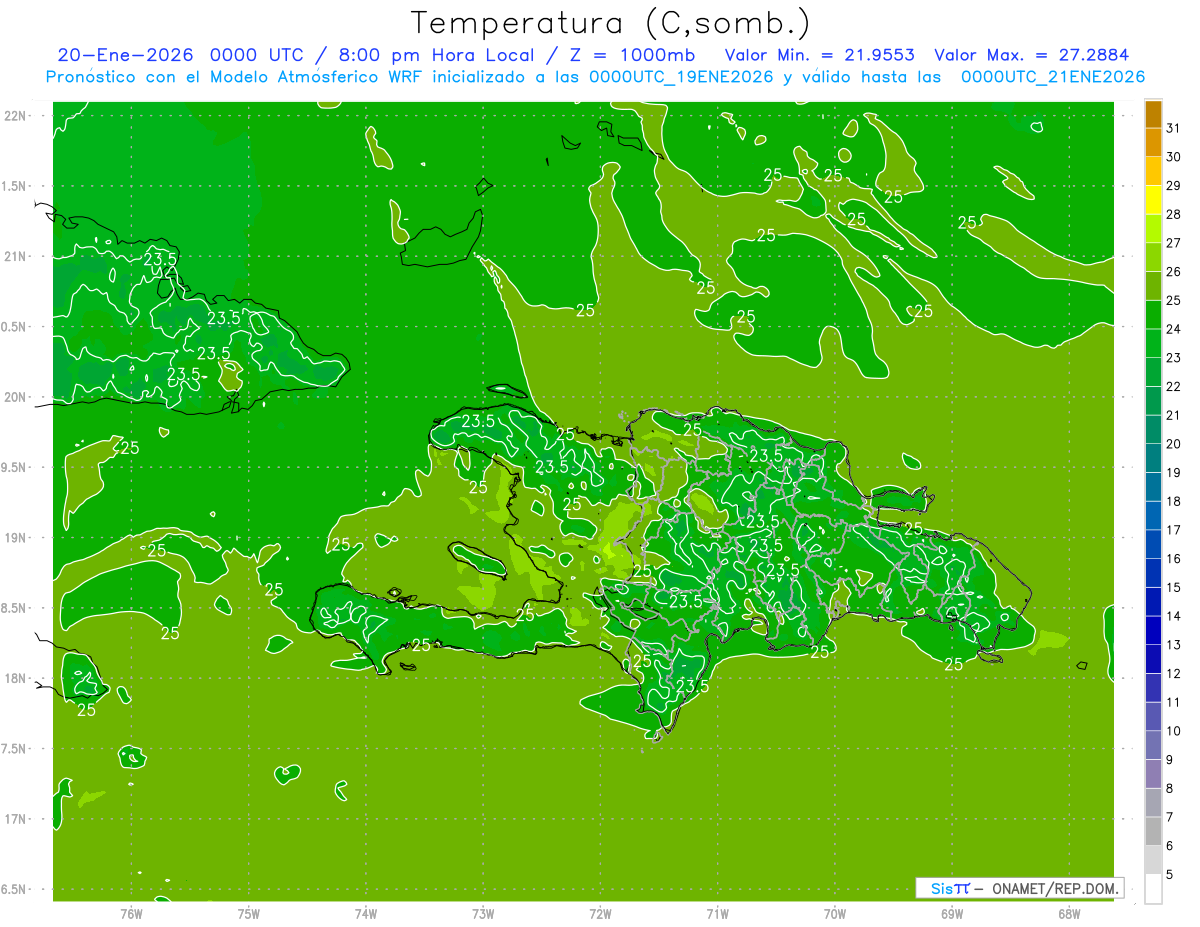Viewport: 1200px width, 927px height.
Task: Click the '20N' latitude axis label
Action: 14,397
